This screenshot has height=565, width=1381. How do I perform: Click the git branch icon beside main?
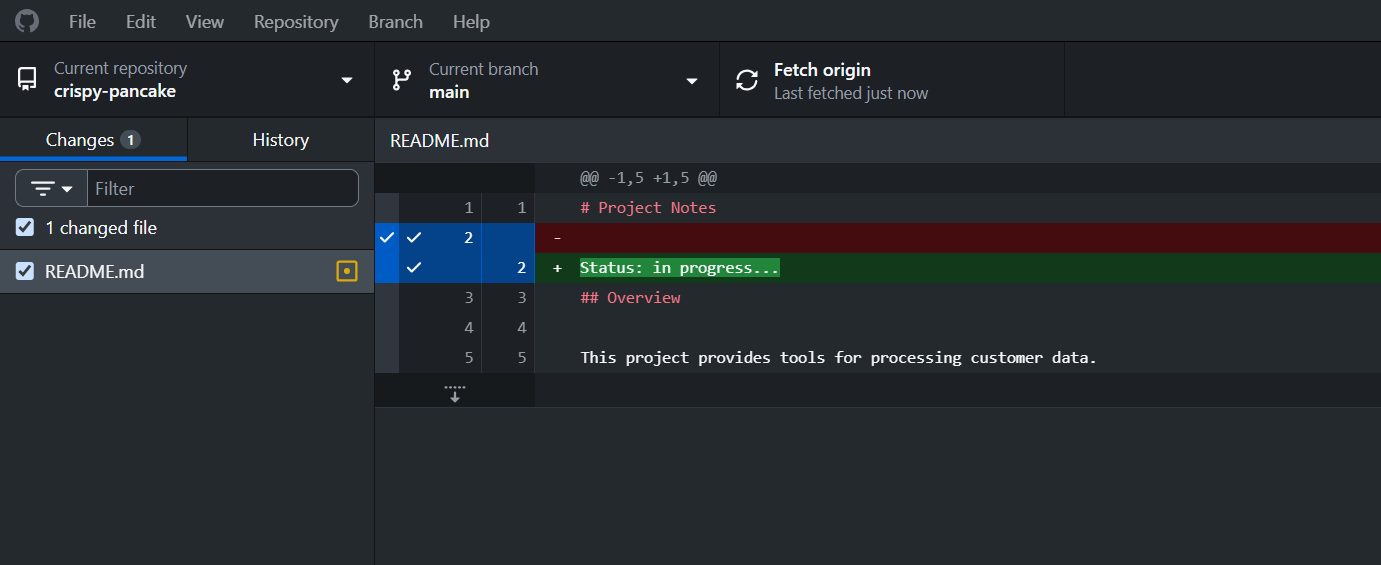(x=402, y=80)
